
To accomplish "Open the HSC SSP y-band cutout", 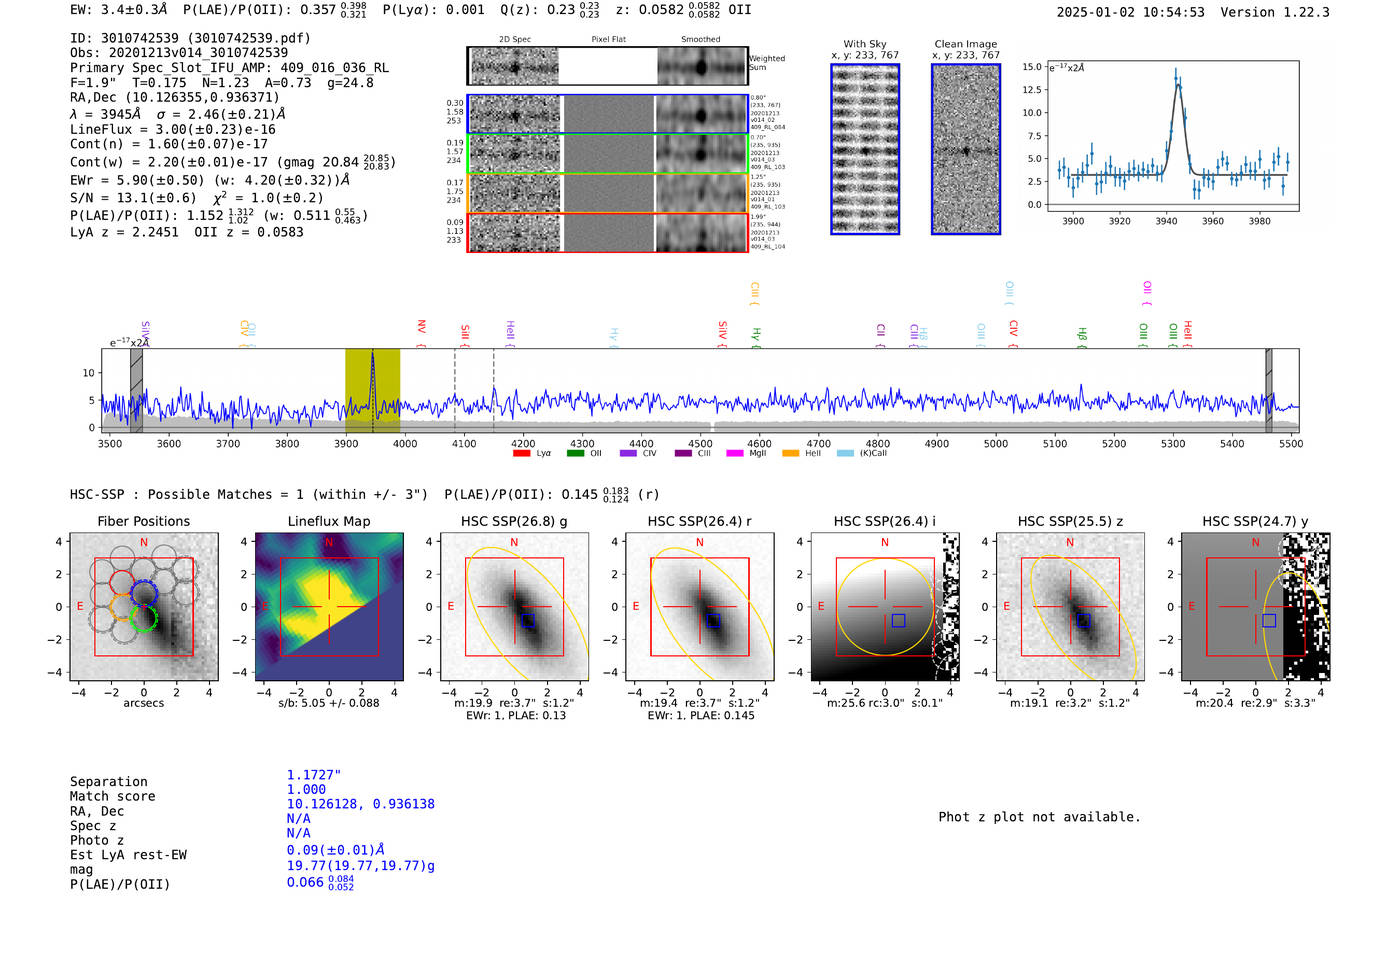I will coord(1256,607).
